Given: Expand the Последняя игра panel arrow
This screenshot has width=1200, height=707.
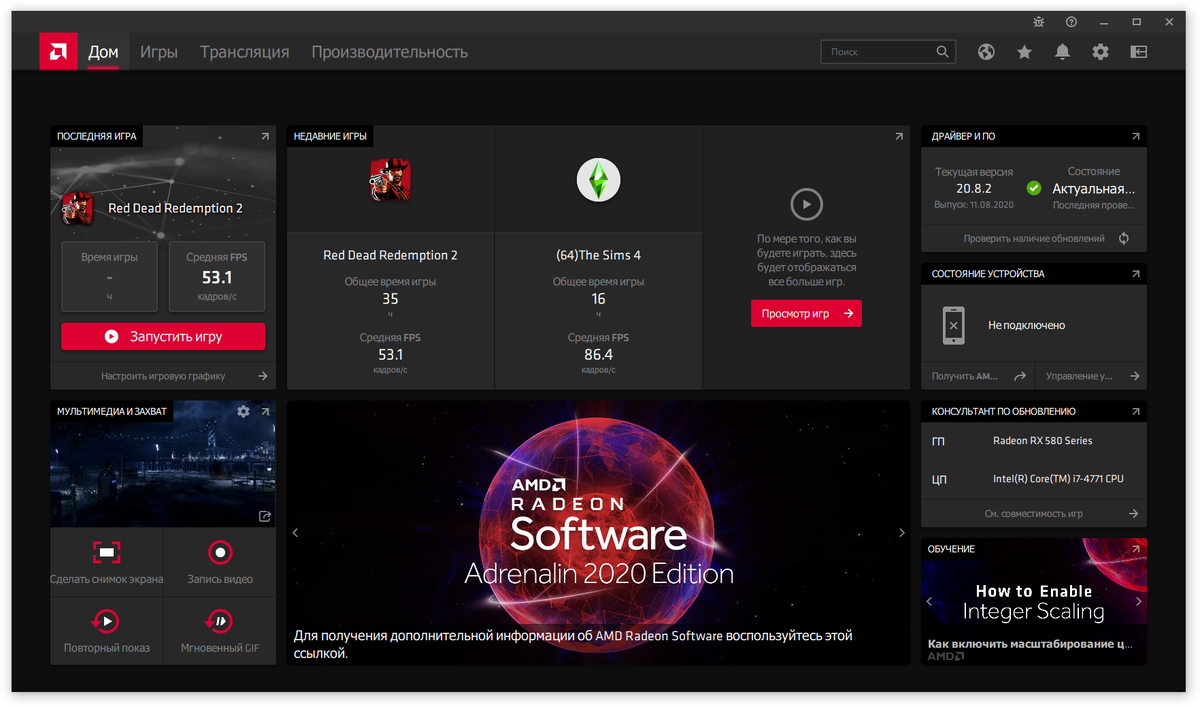Looking at the screenshot, I should (265, 136).
